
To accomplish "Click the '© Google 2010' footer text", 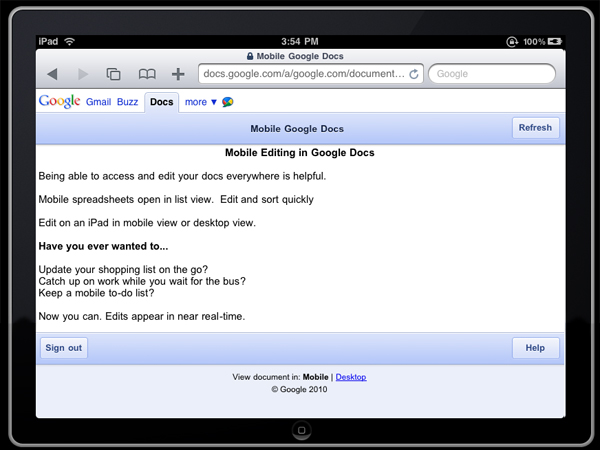I will tap(299, 390).
